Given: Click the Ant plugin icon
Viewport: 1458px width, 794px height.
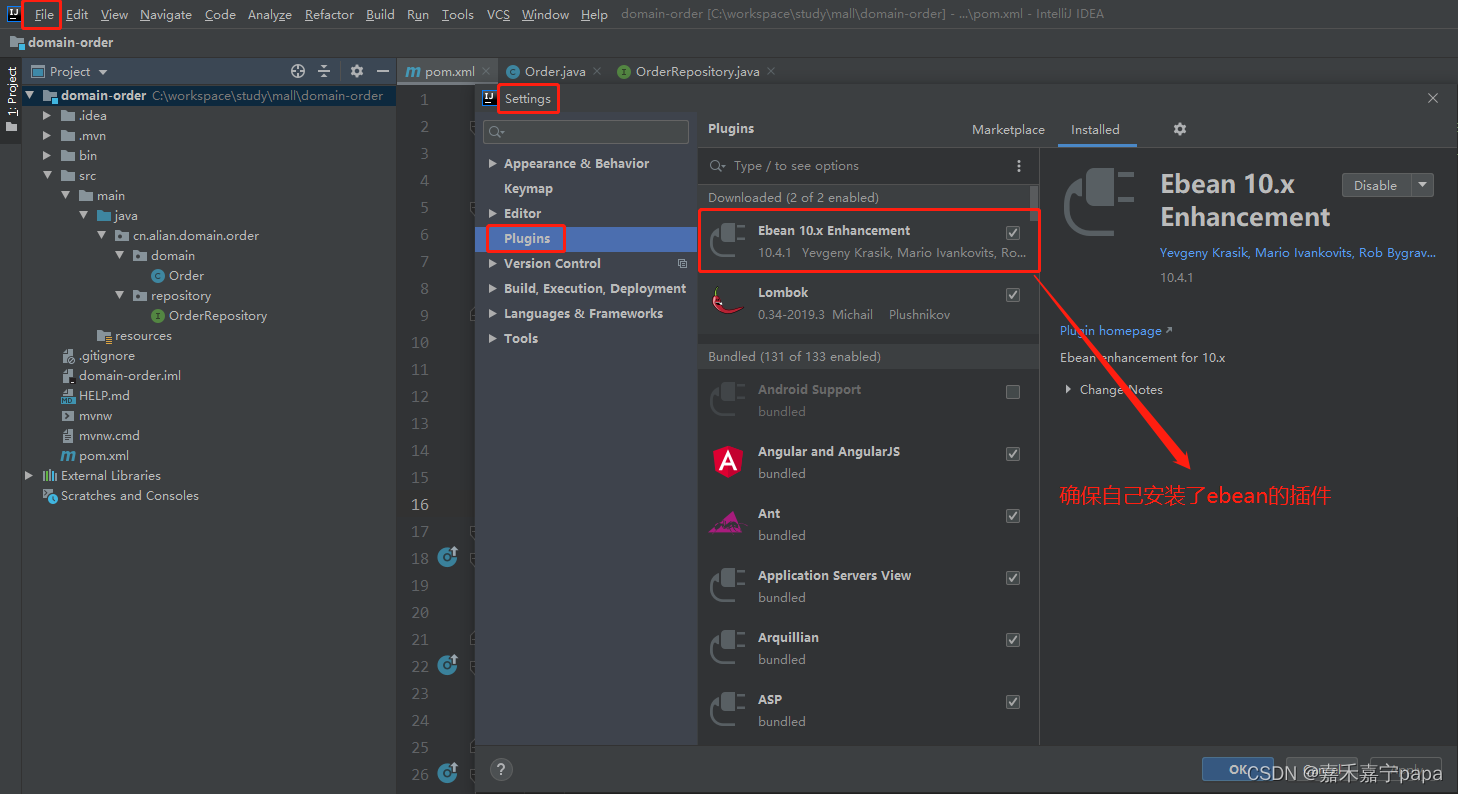Looking at the screenshot, I should pos(727,524).
